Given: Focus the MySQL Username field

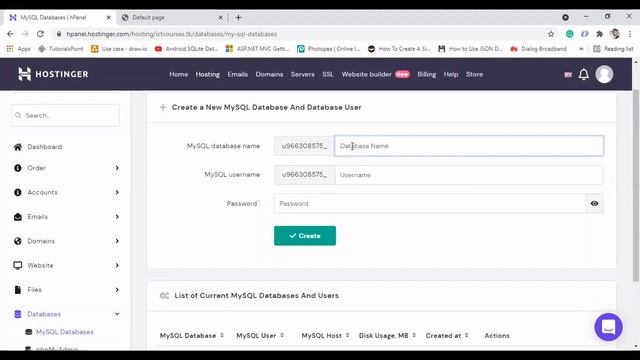Looking at the screenshot, I should click(x=469, y=175).
